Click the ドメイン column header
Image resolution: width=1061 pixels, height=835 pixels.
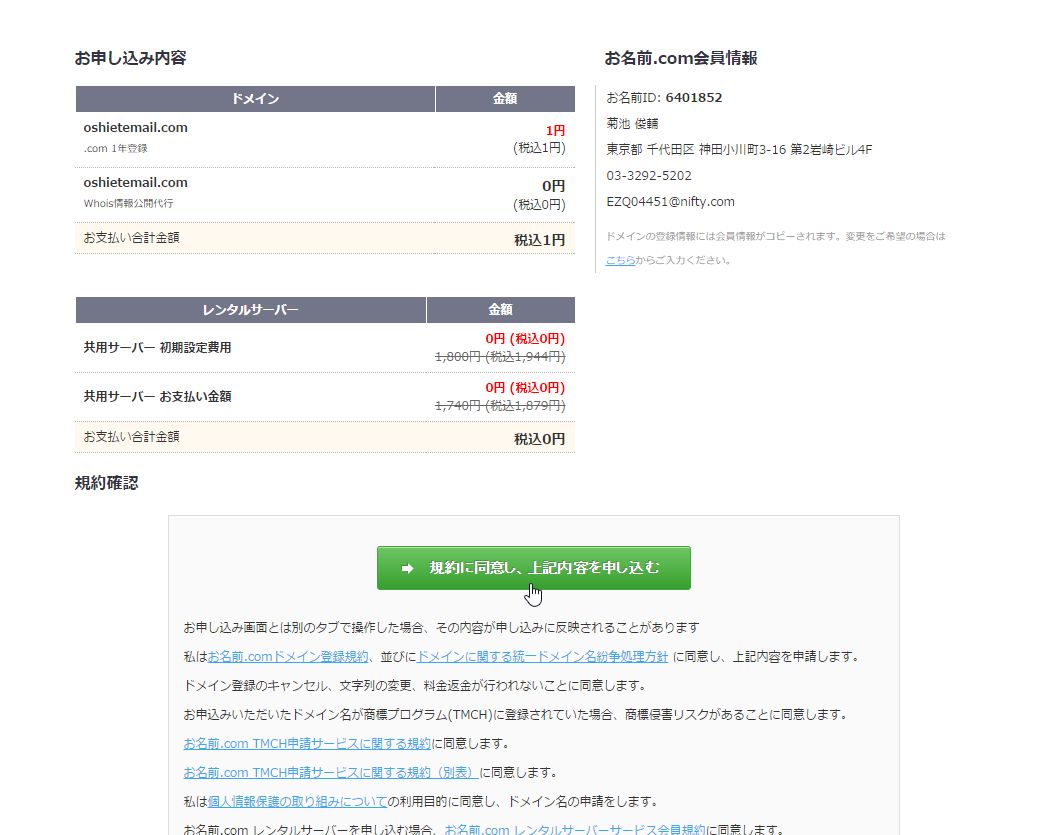255,99
